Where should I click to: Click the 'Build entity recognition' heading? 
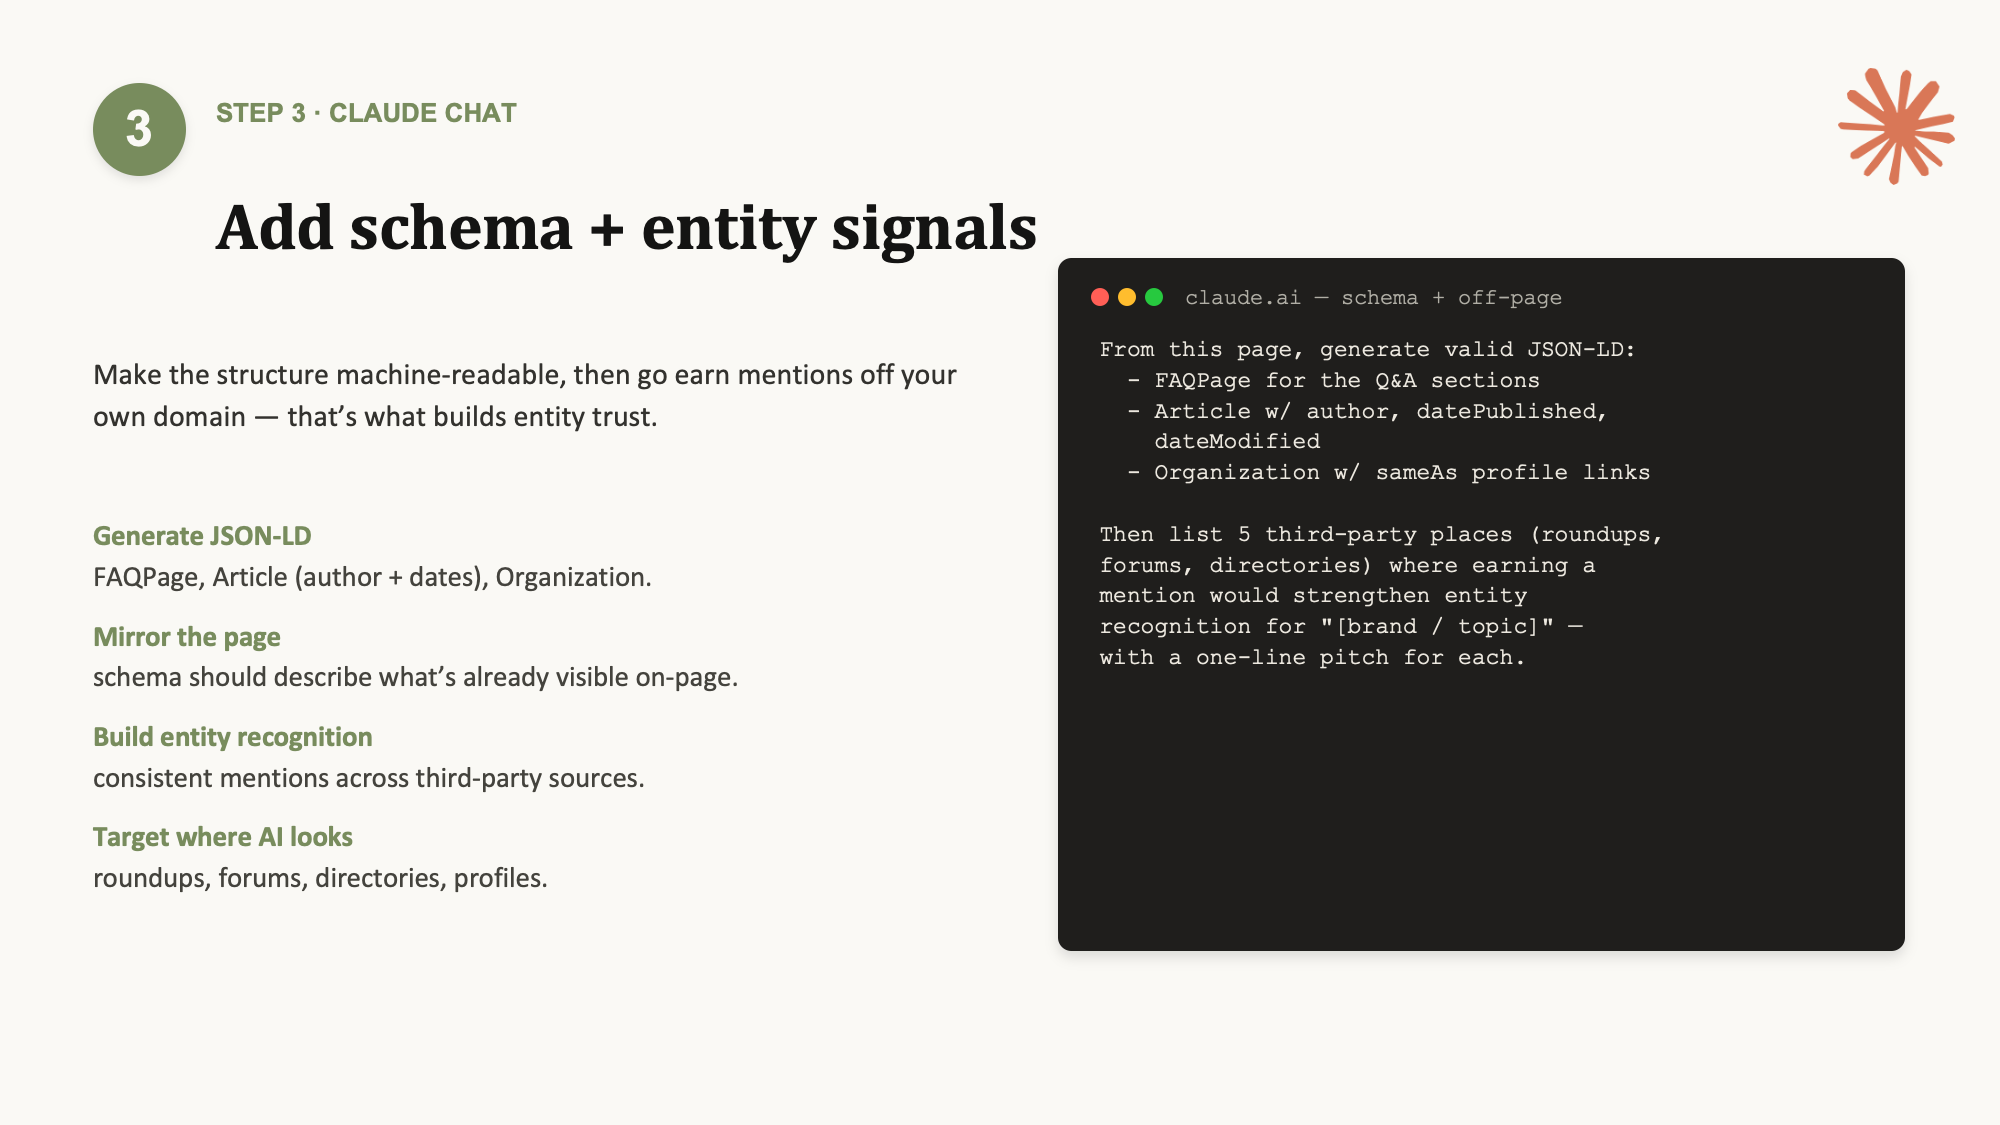pyautogui.click(x=233, y=737)
